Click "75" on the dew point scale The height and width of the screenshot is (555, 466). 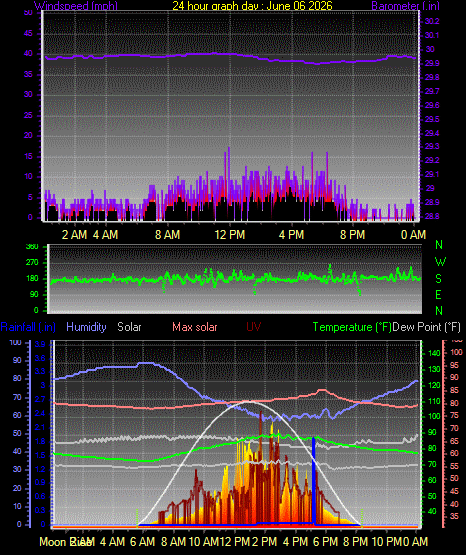[x=454, y=415]
